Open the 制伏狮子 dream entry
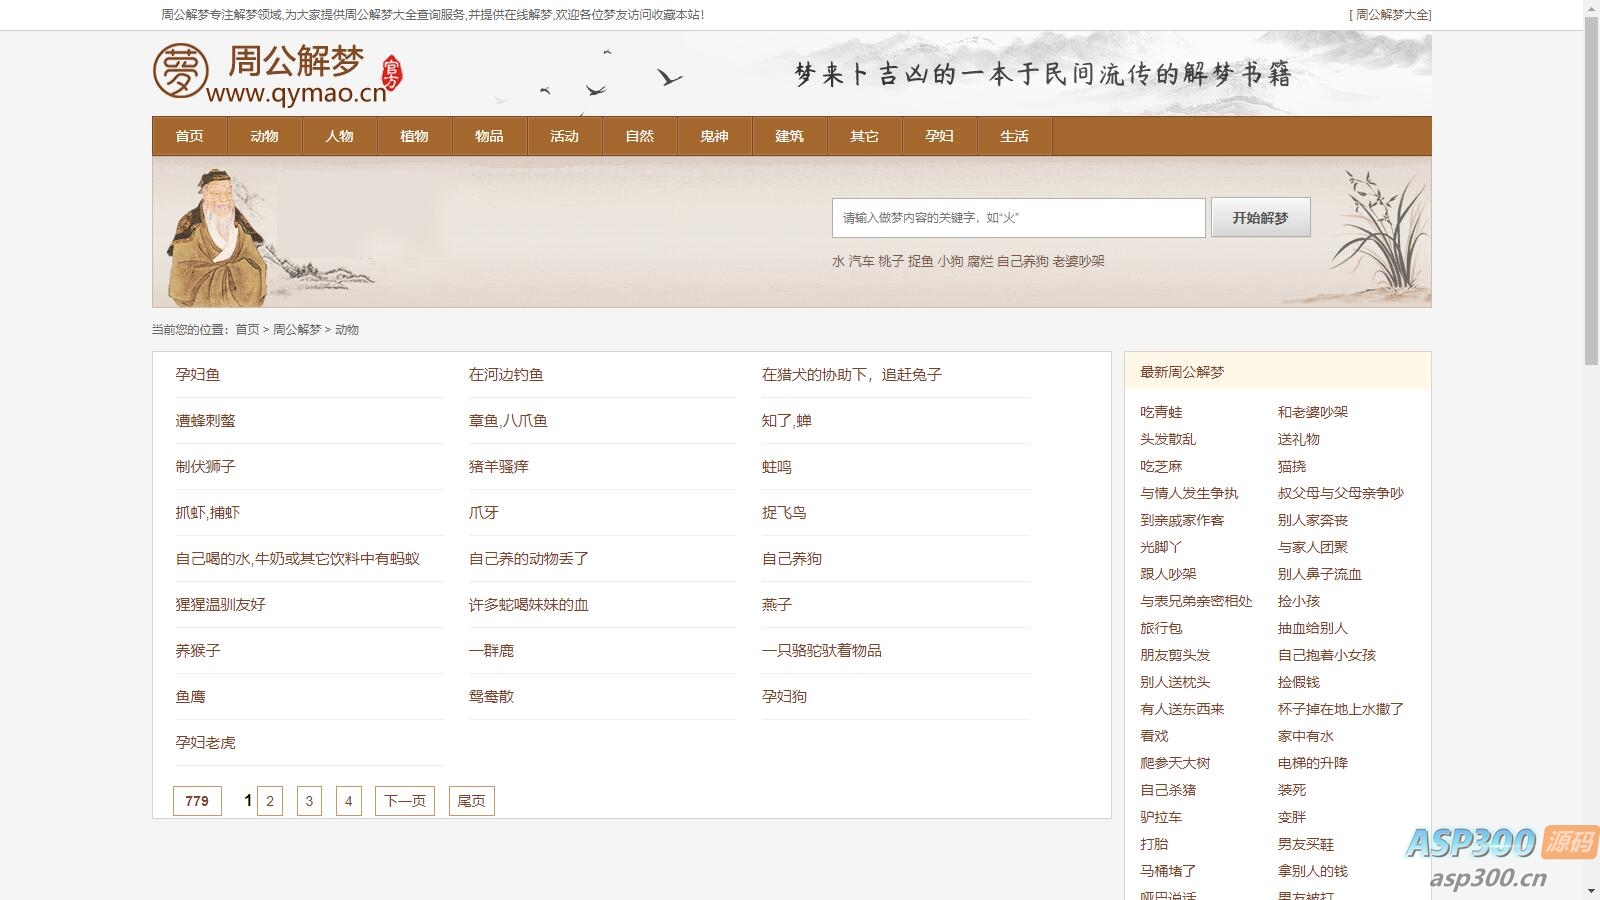 click(206, 467)
